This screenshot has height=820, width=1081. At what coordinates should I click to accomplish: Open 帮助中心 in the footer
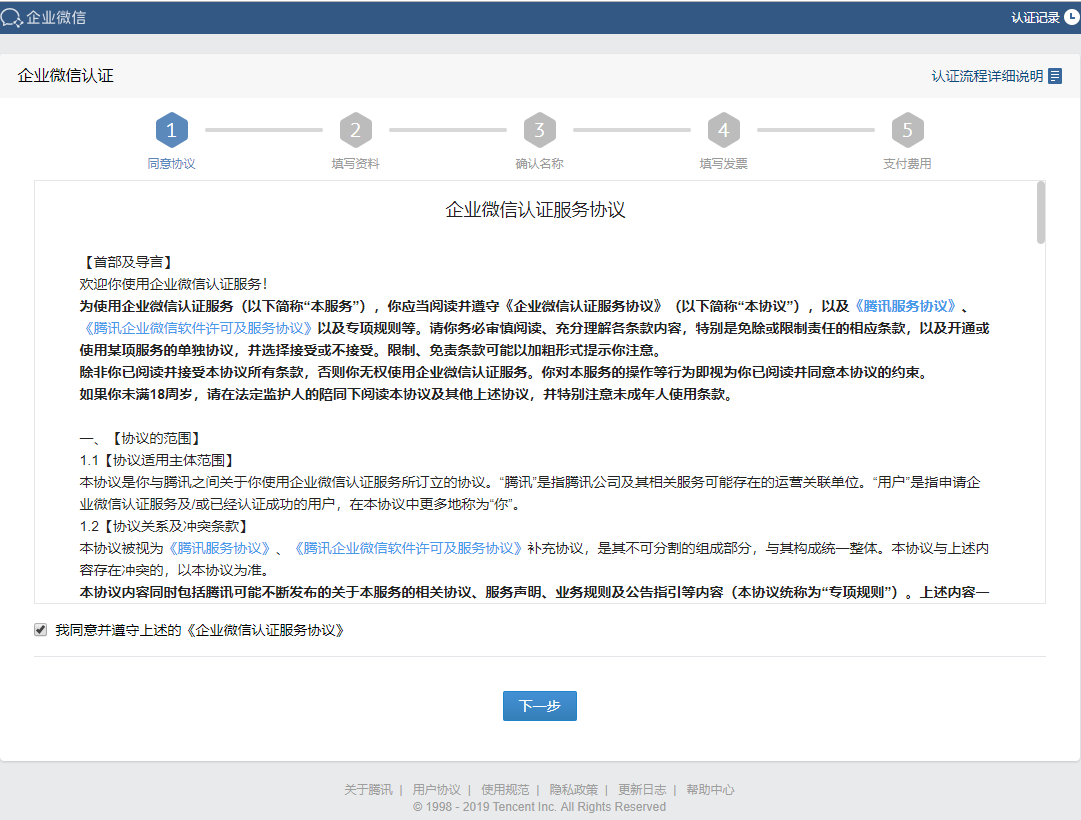pyautogui.click(x=709, y=789)
